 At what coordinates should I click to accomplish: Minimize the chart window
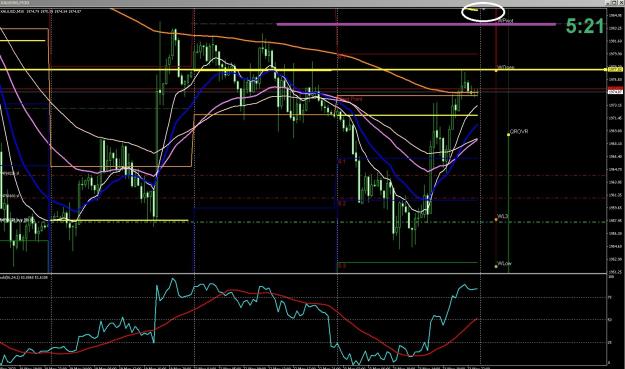coord(607,2)
